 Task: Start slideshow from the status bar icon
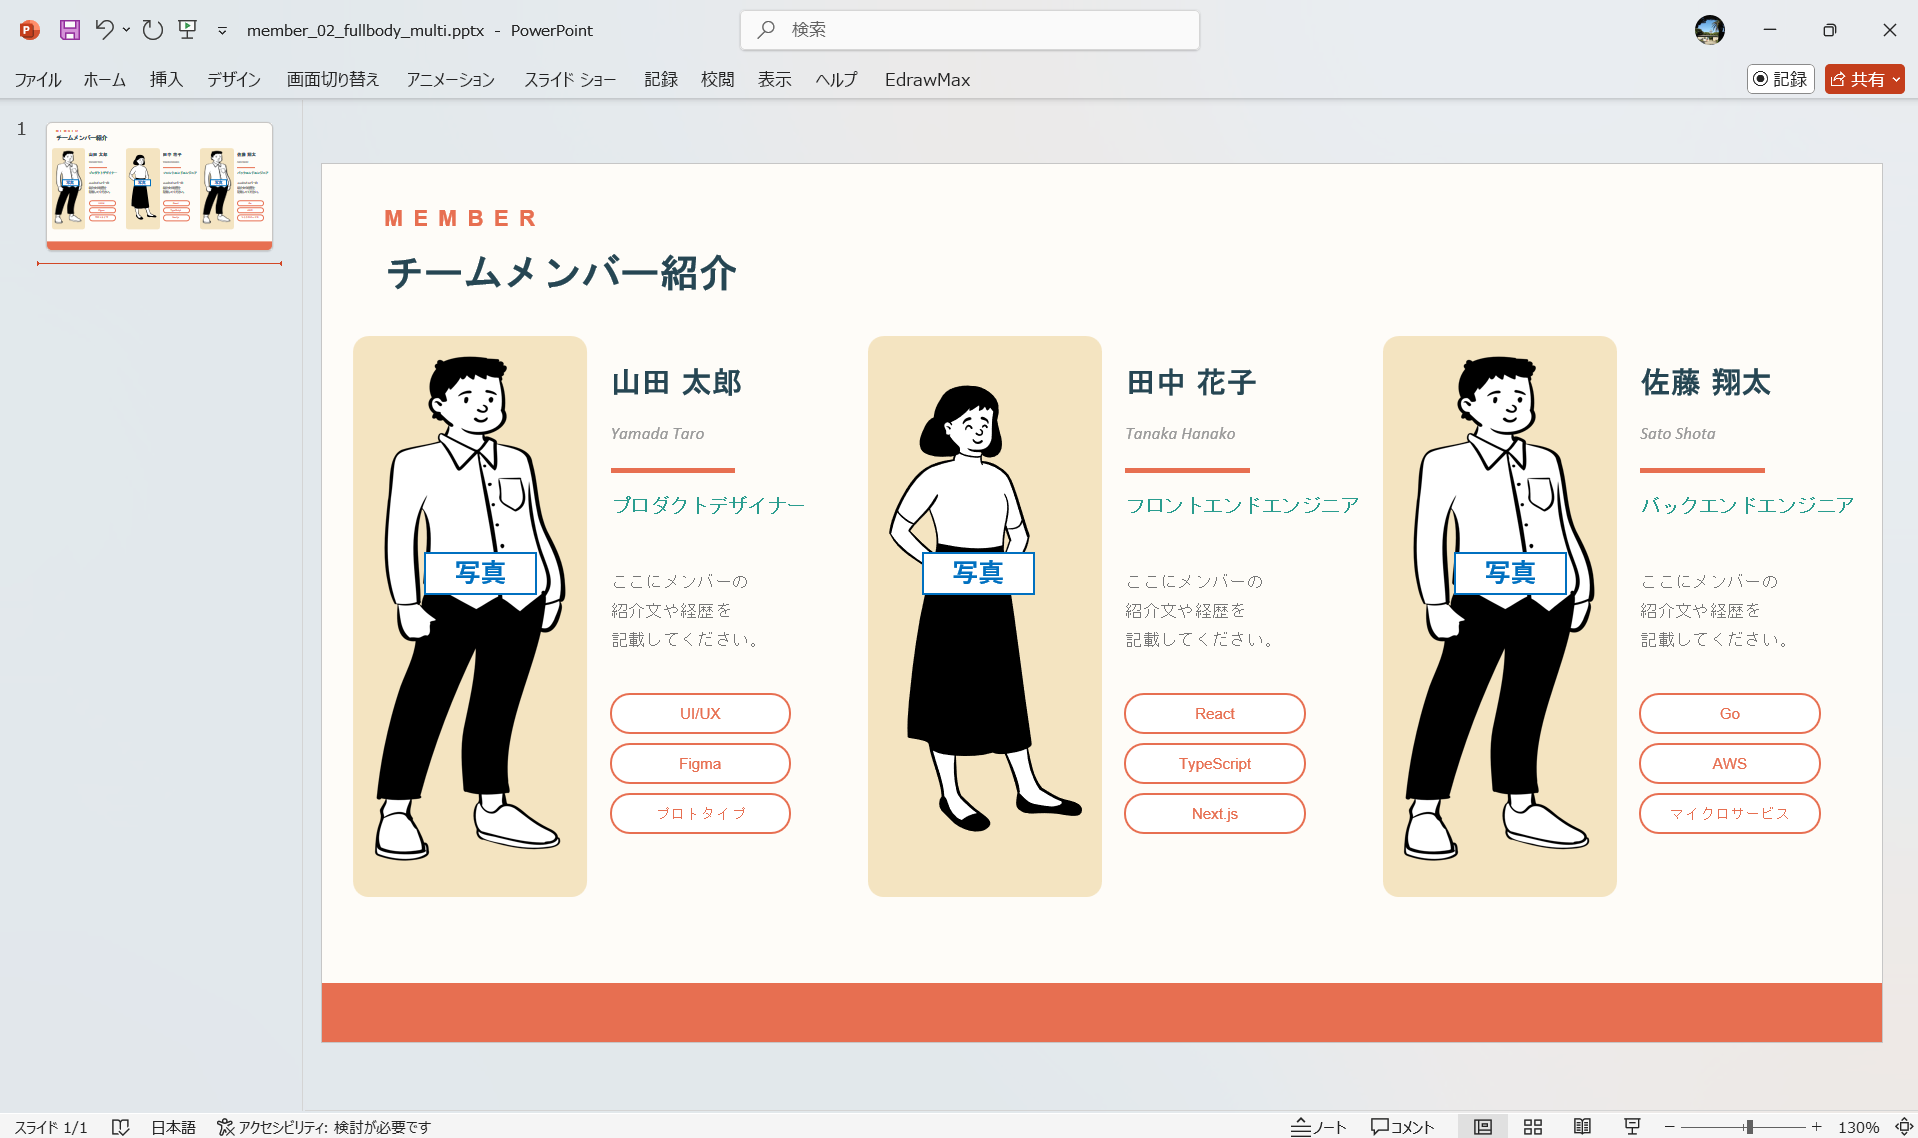(x=1632, y=1126)
